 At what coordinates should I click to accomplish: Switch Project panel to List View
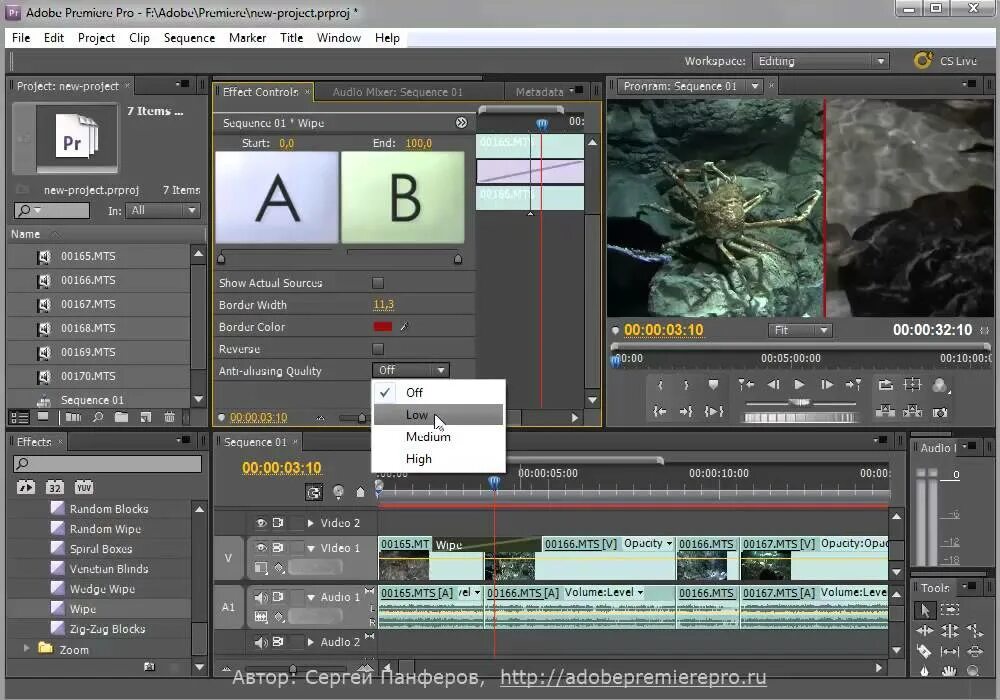[20, 418]
